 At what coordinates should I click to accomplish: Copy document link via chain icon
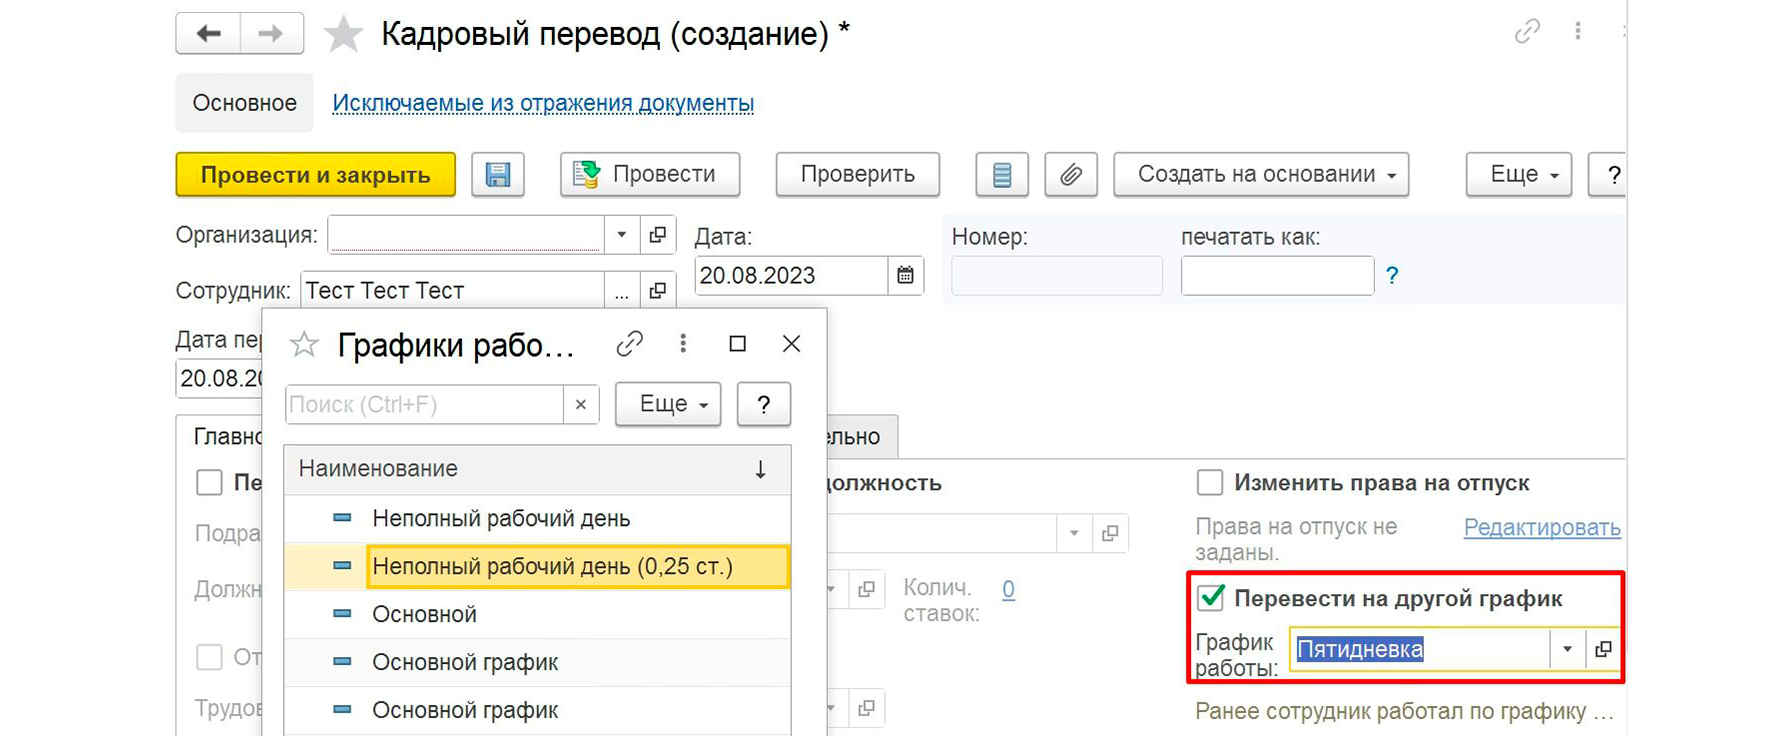coord(1527,32)
